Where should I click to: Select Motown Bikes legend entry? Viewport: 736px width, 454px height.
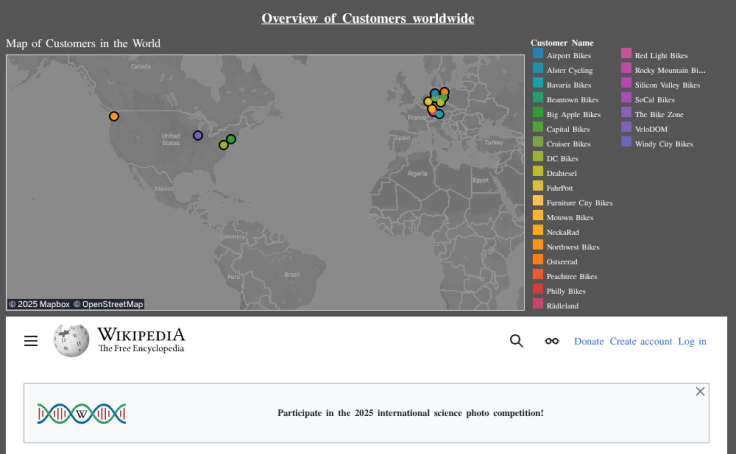click(x=569, y=217)
